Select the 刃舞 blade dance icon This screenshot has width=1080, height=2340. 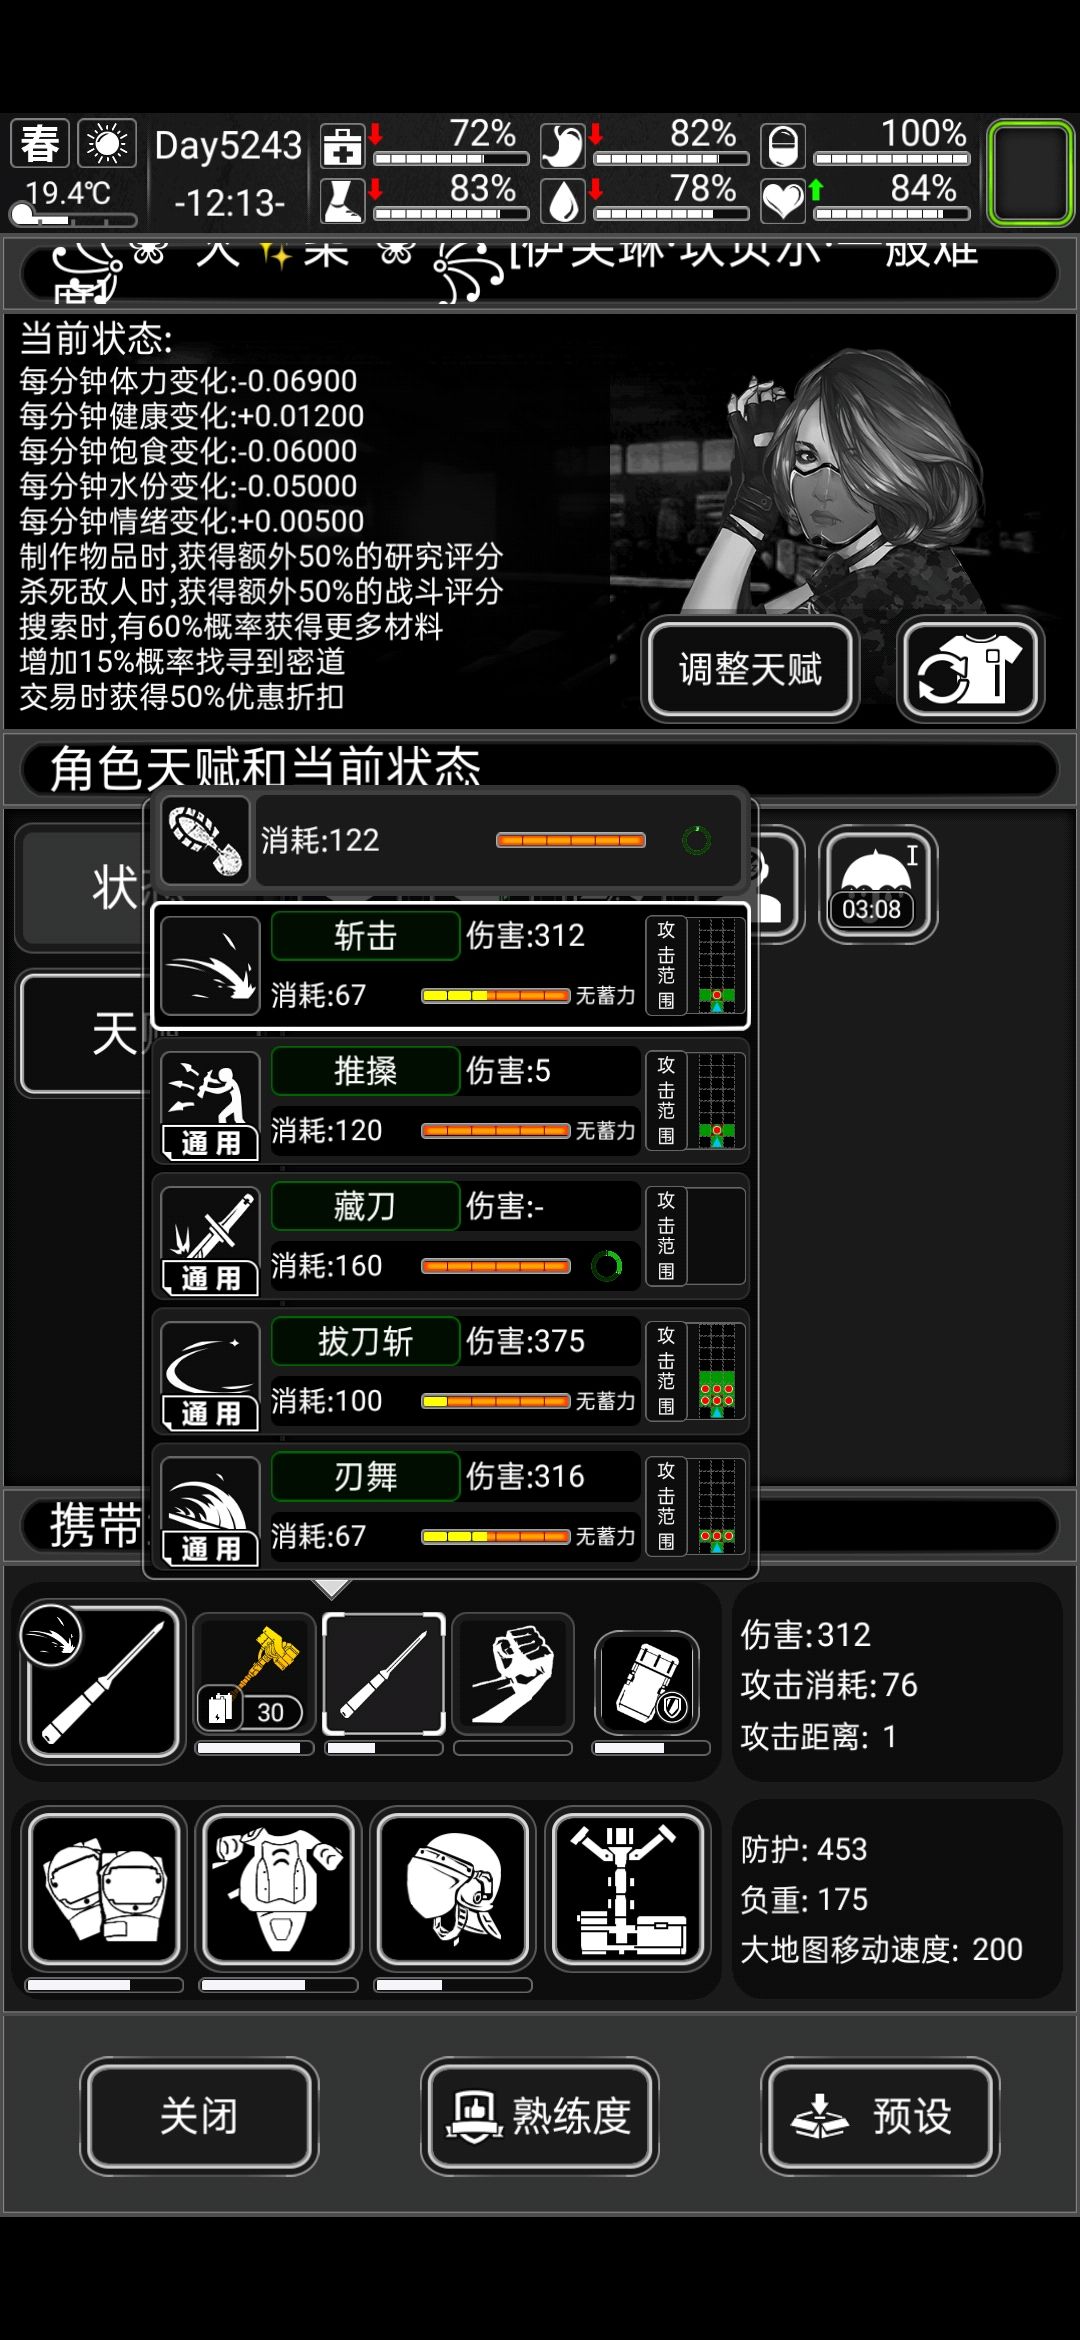click(210, 1510)
